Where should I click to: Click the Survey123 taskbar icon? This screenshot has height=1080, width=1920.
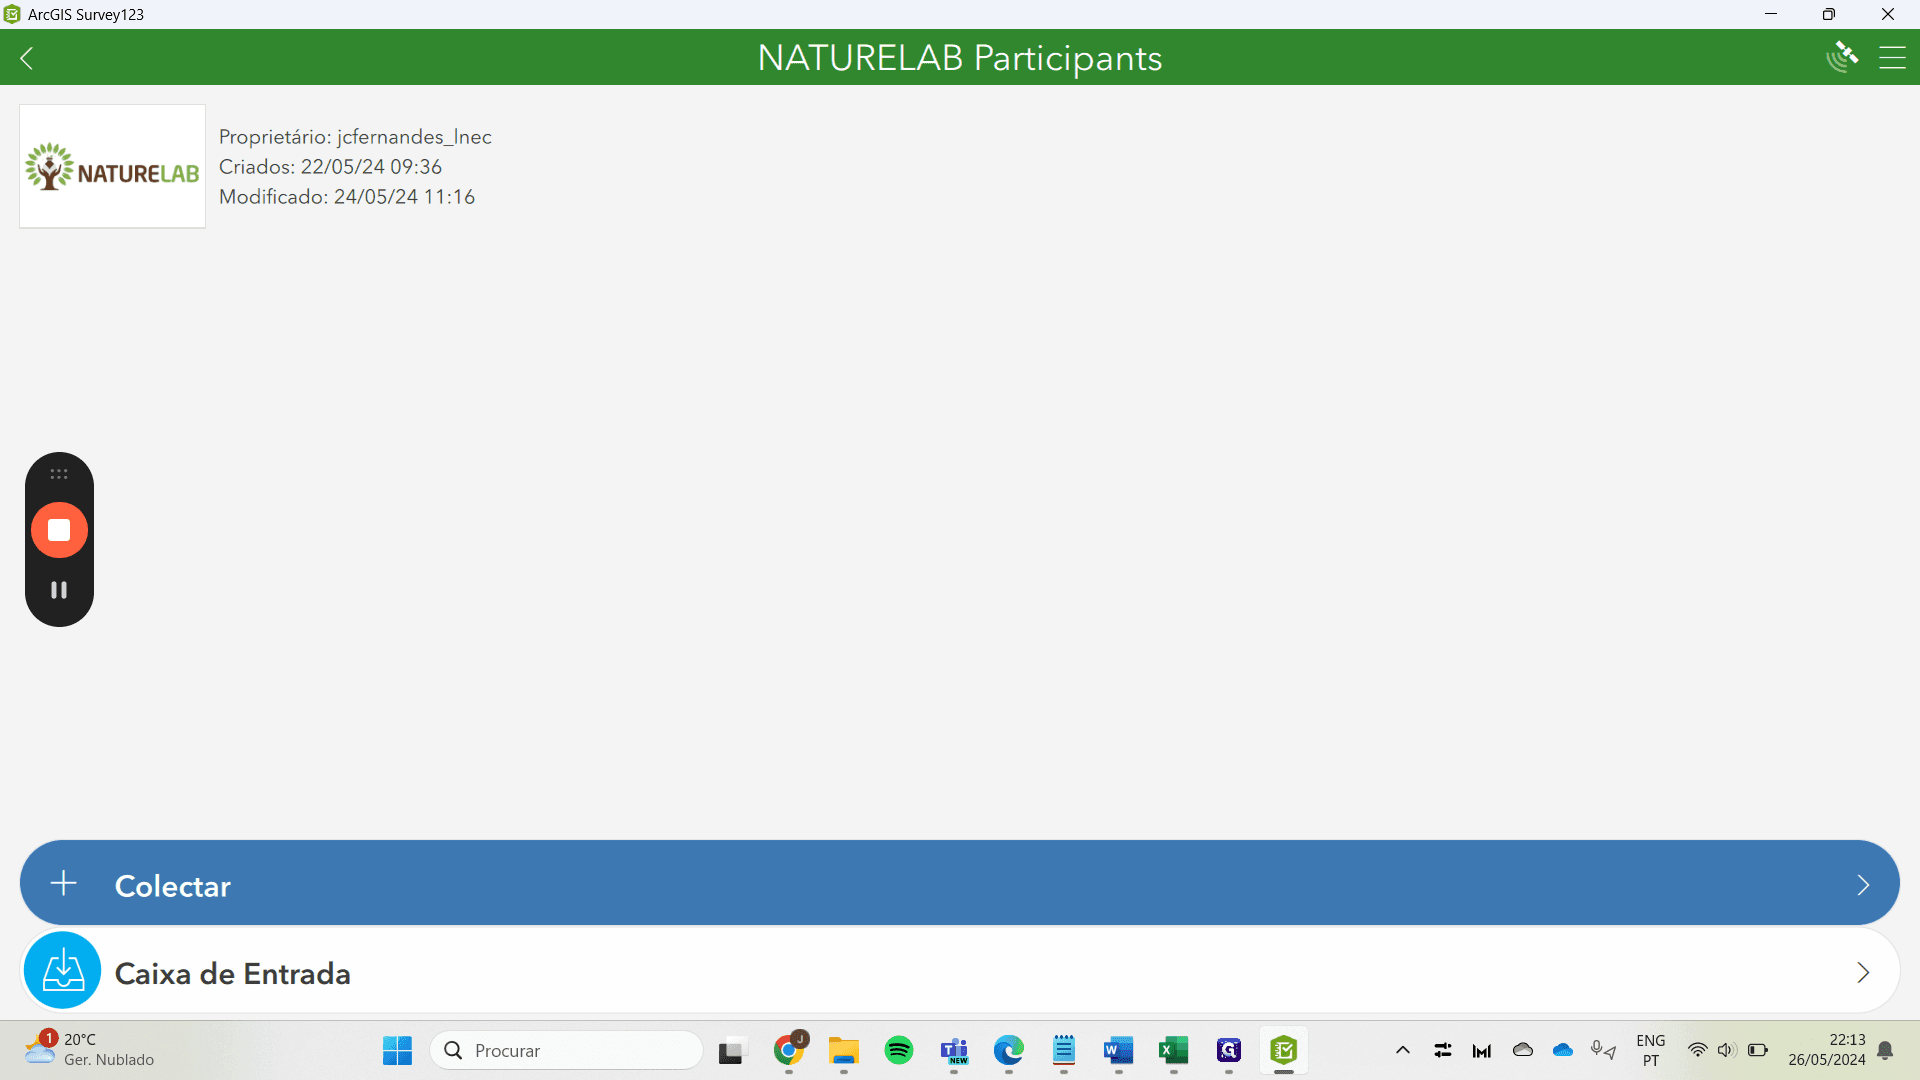pyautogui.click(x=1284, y=1051)
